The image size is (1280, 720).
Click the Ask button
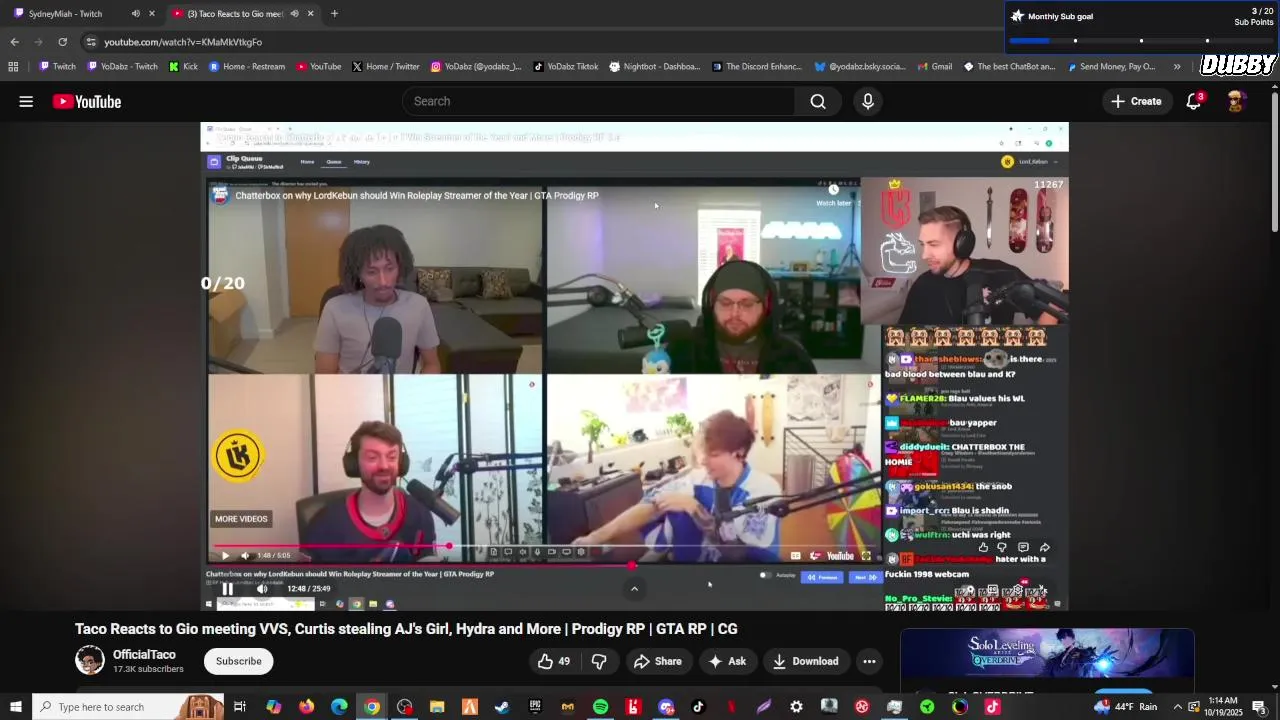click(x=727, y=661)
